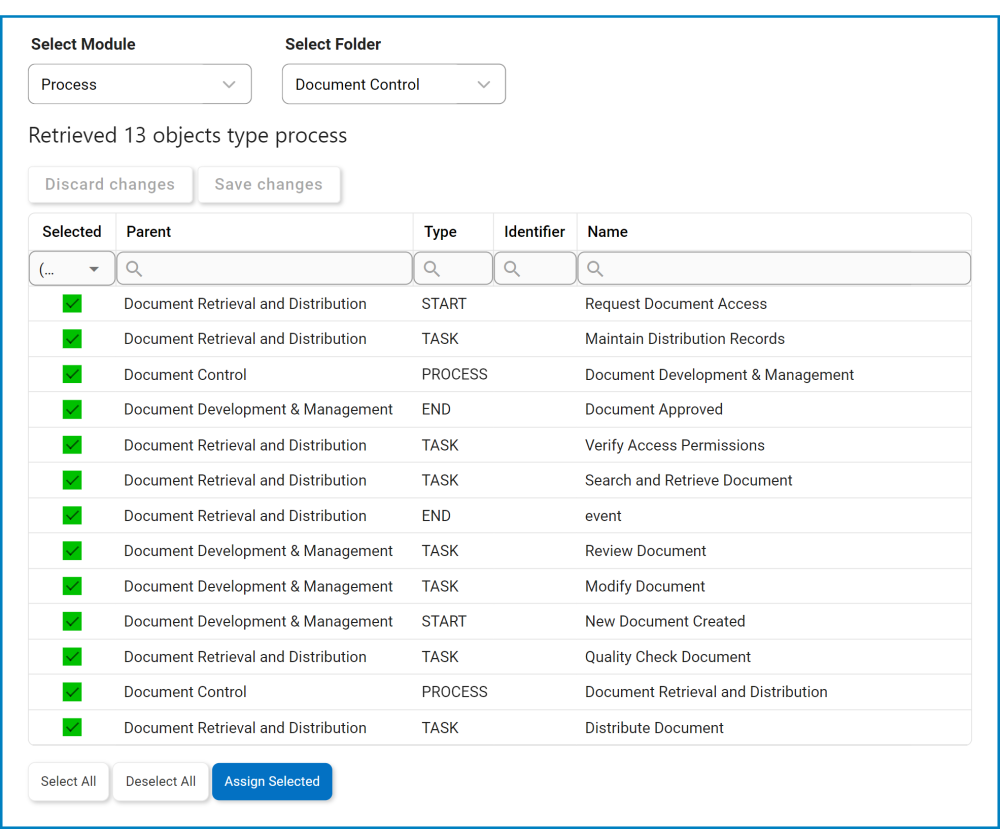The width and height of the screenshot is (1000, 829).
Task: Toggle checkbox for Document Approved row
Action: (x=72, y=410)
